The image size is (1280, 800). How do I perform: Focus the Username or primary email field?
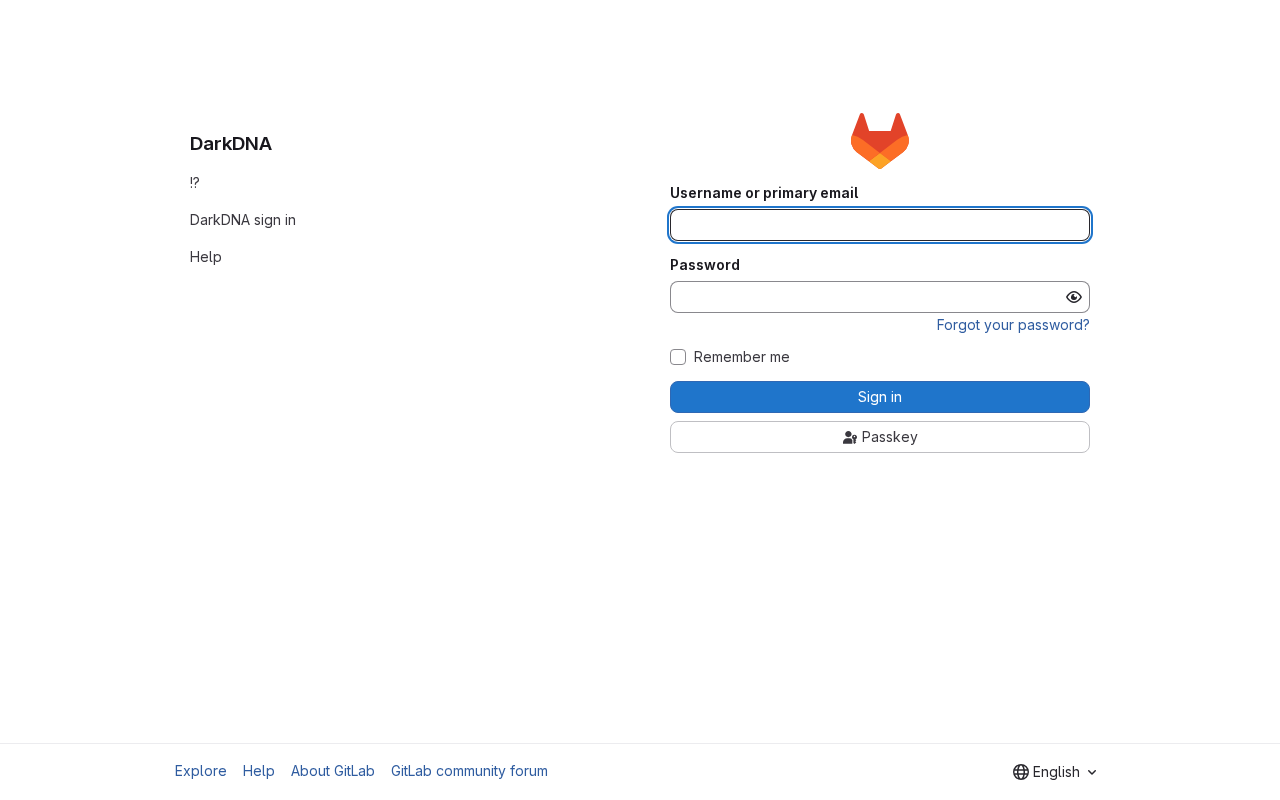tap(880, 225)
